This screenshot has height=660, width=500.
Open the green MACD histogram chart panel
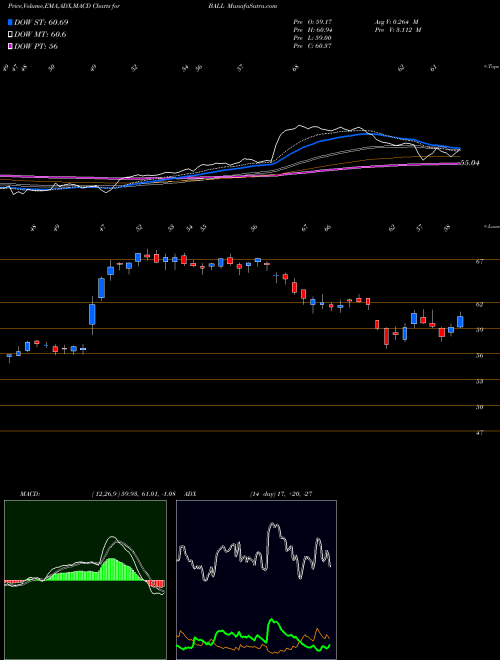(x=85, y=580)
